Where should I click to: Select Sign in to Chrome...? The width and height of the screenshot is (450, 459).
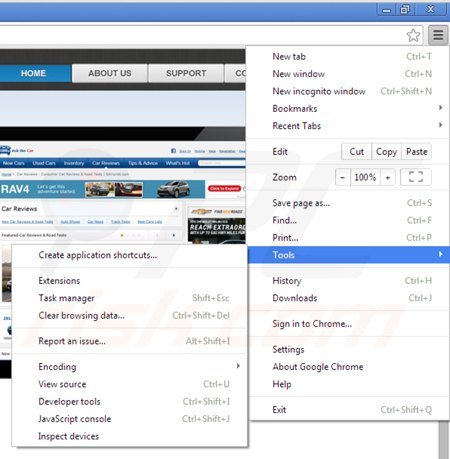(x=348, y=324)
